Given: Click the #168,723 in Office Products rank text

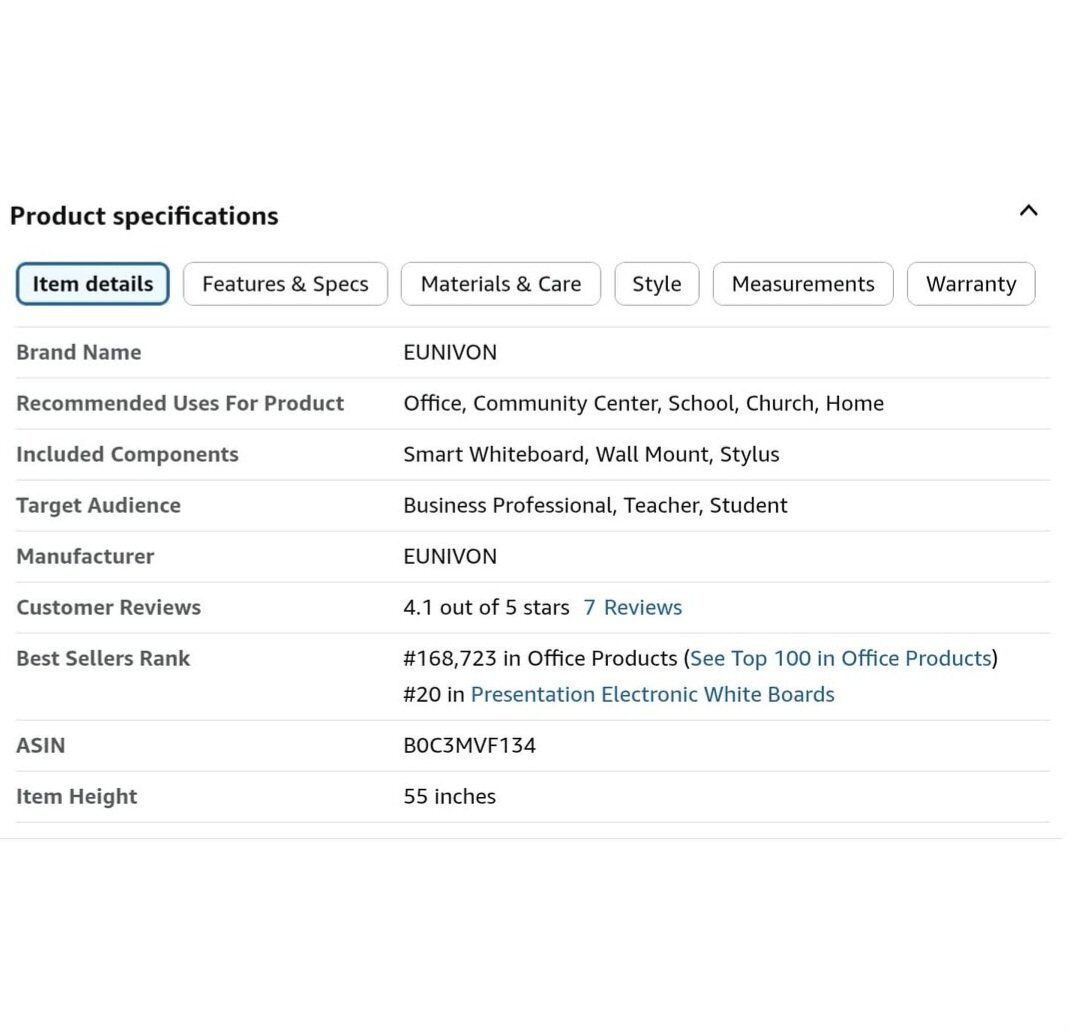Looking at the screenshot, I should click(x=540, y=659).
